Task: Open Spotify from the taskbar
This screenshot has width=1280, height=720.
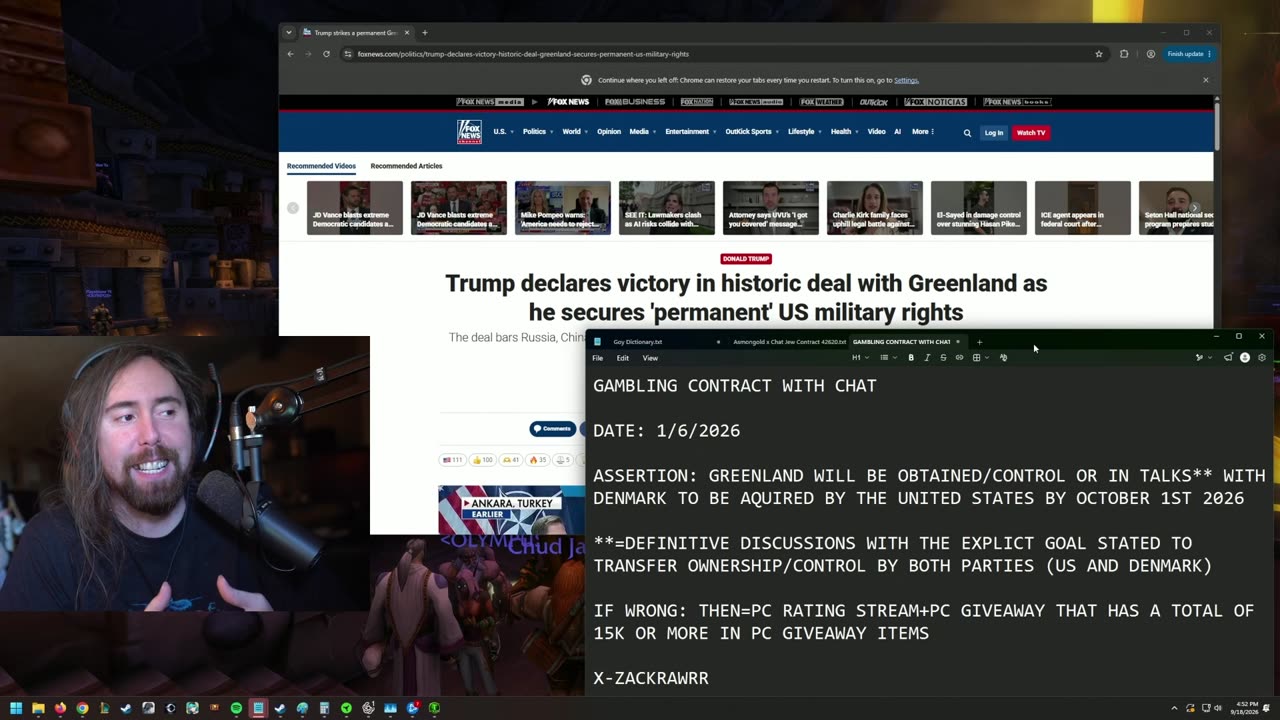Action: coord(236,708)
